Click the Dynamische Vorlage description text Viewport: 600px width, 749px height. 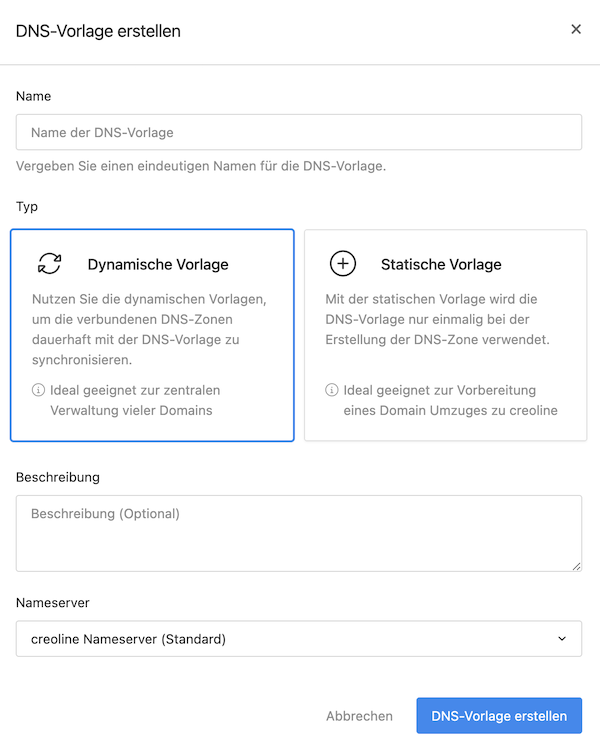click(149, 329)
